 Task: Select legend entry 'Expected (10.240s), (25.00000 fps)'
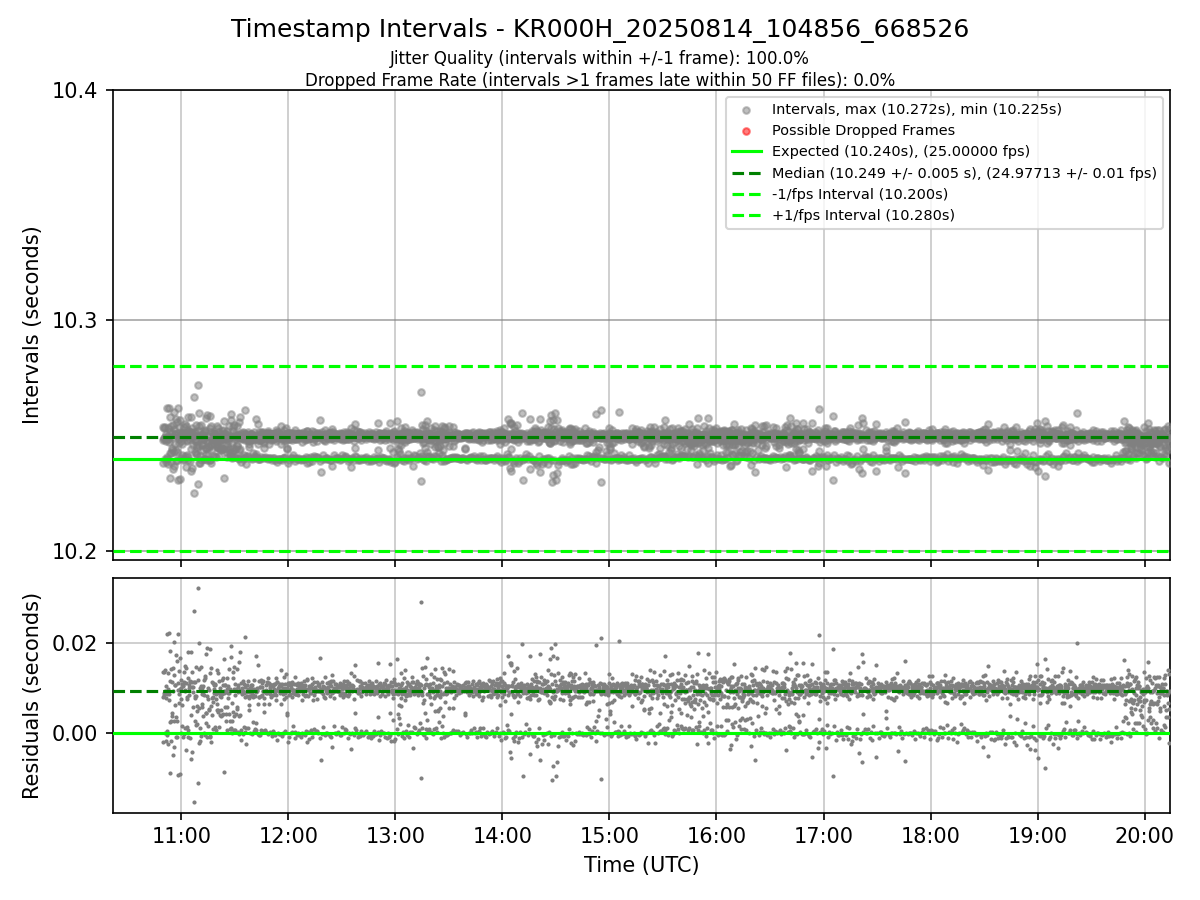pos(900,151)
